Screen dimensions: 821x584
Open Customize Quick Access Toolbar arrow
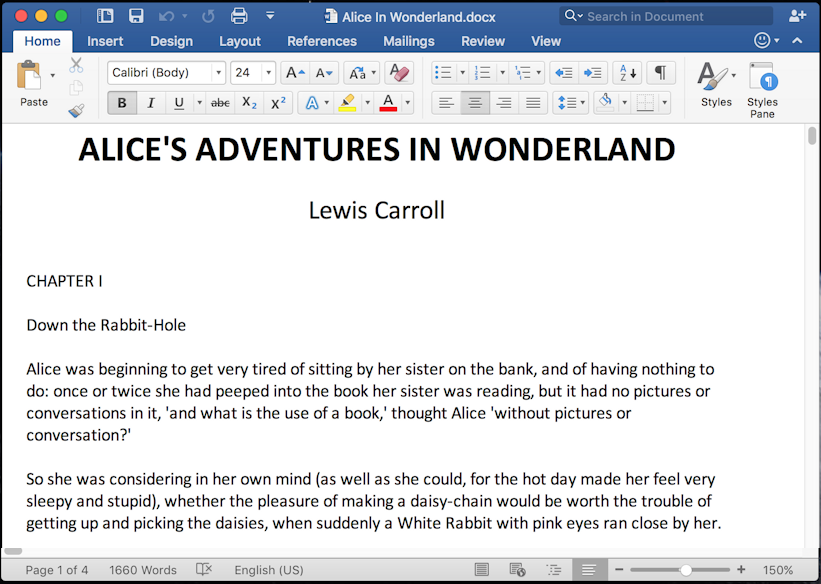(270, 16)
